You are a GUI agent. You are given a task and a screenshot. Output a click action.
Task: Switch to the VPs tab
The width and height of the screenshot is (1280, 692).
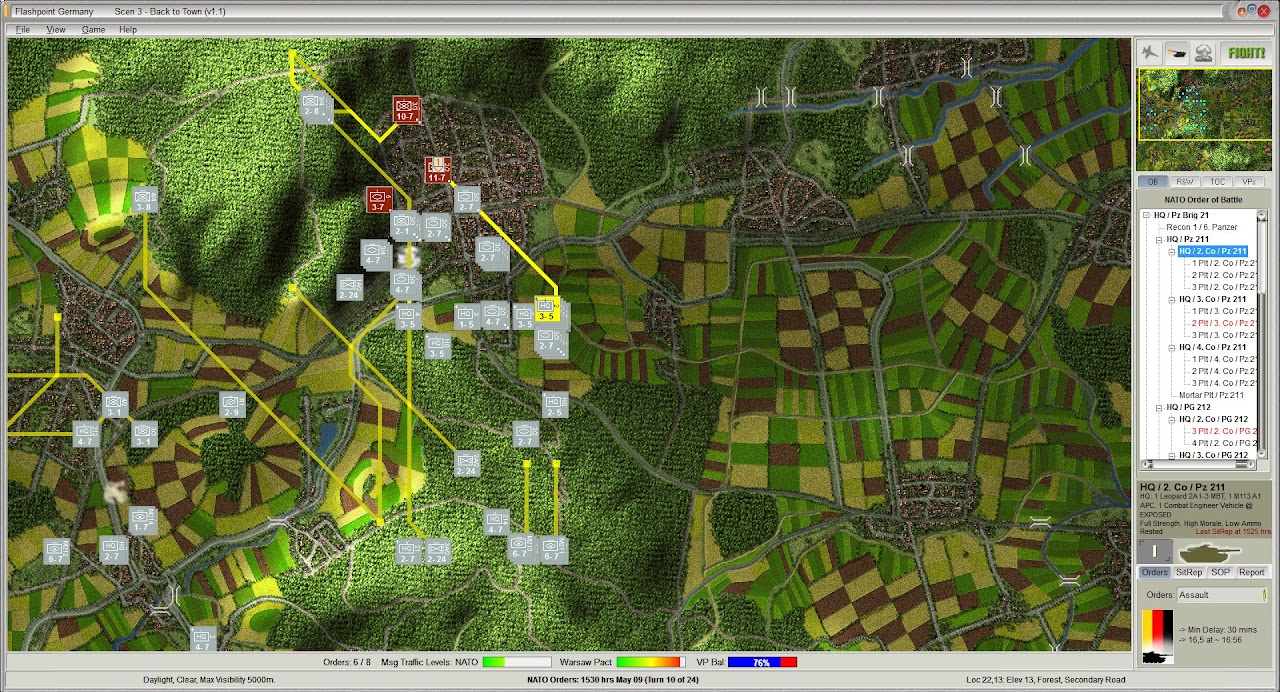(x=1249, y=182)
